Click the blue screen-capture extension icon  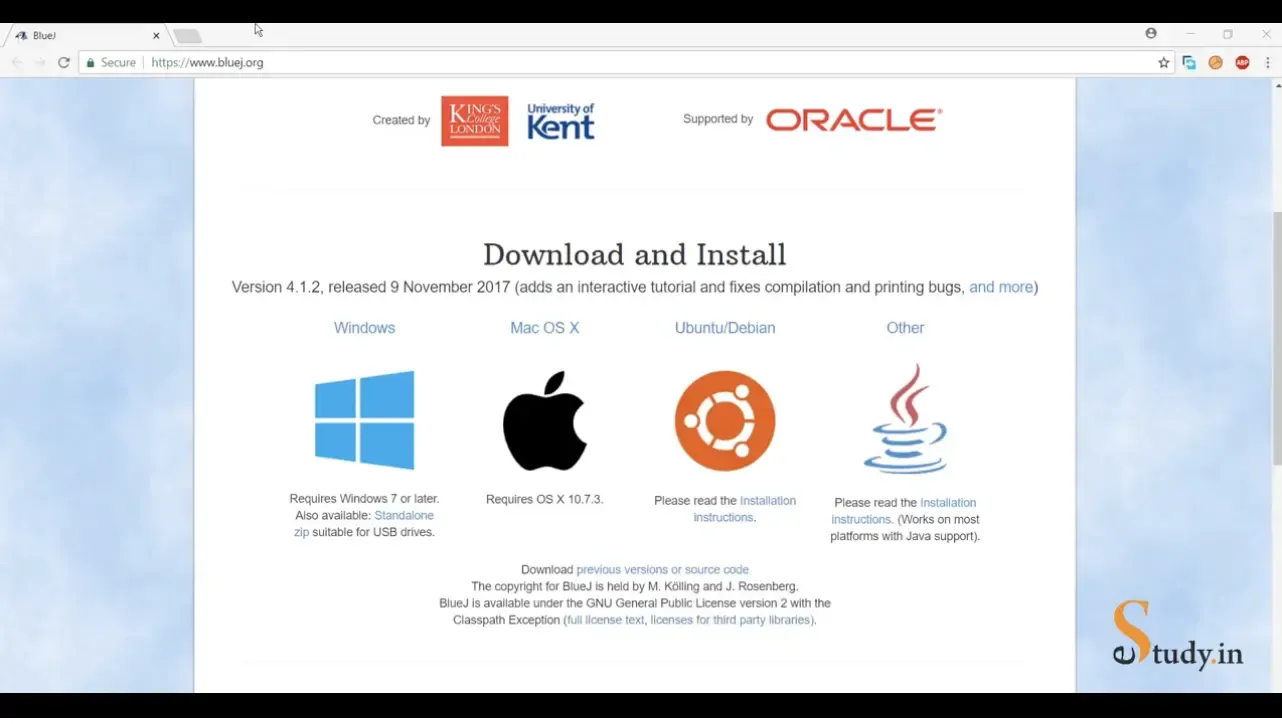(x=1189, y=63)
